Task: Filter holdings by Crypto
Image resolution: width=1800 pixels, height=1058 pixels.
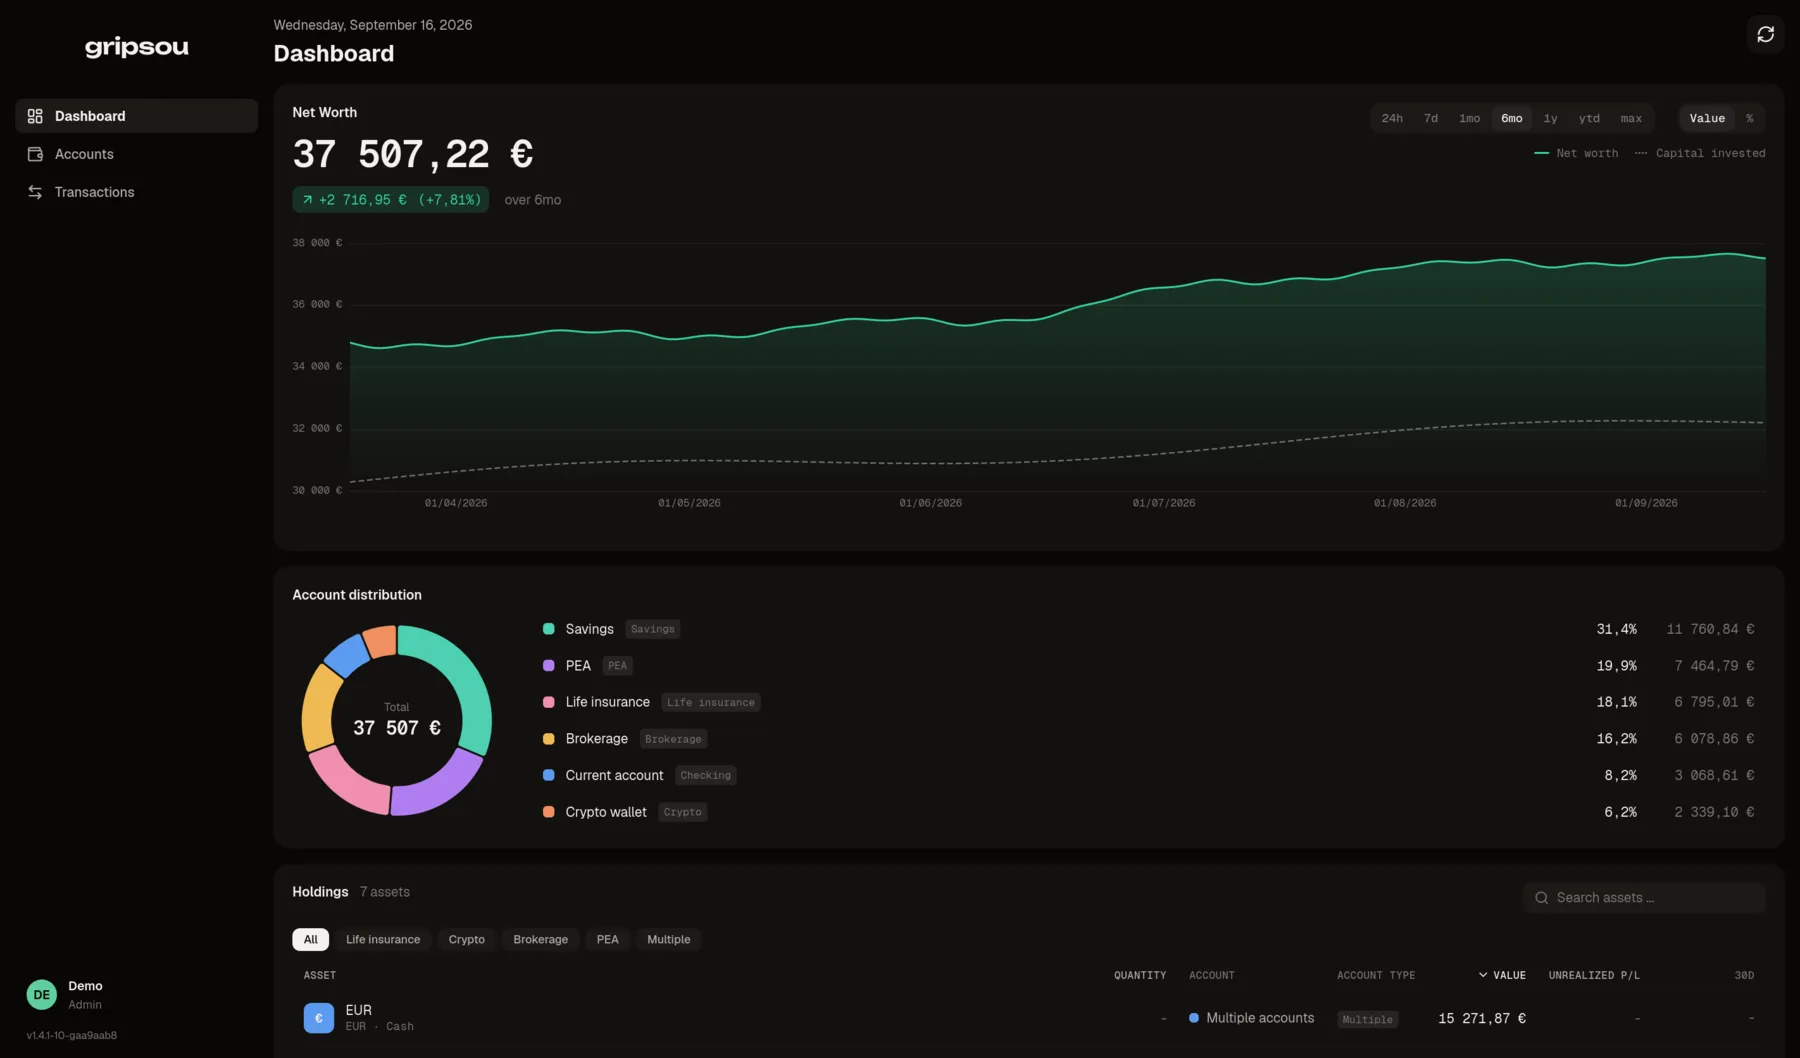Action: point(466,940)
